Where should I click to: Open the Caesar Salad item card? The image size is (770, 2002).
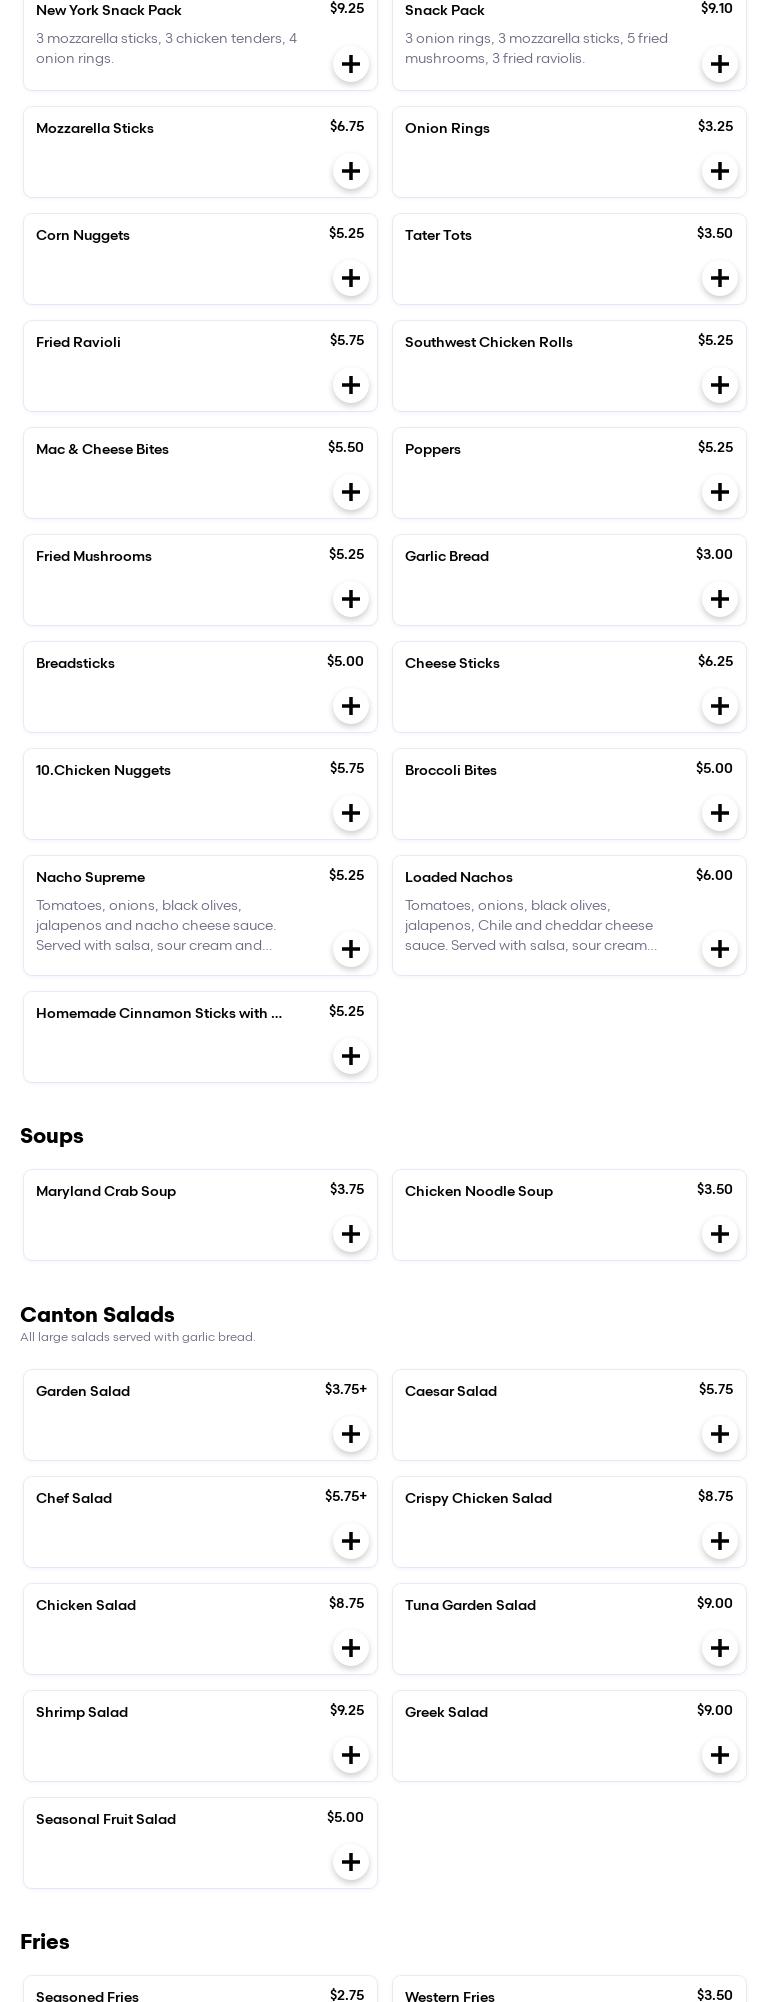569,1414
